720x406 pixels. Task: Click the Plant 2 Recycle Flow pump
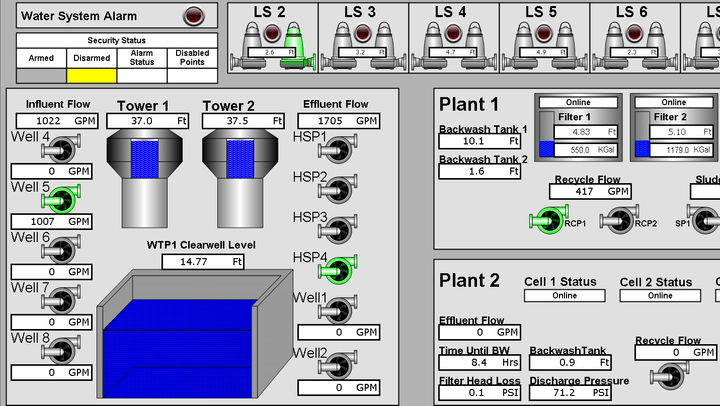tap(669, 374)
